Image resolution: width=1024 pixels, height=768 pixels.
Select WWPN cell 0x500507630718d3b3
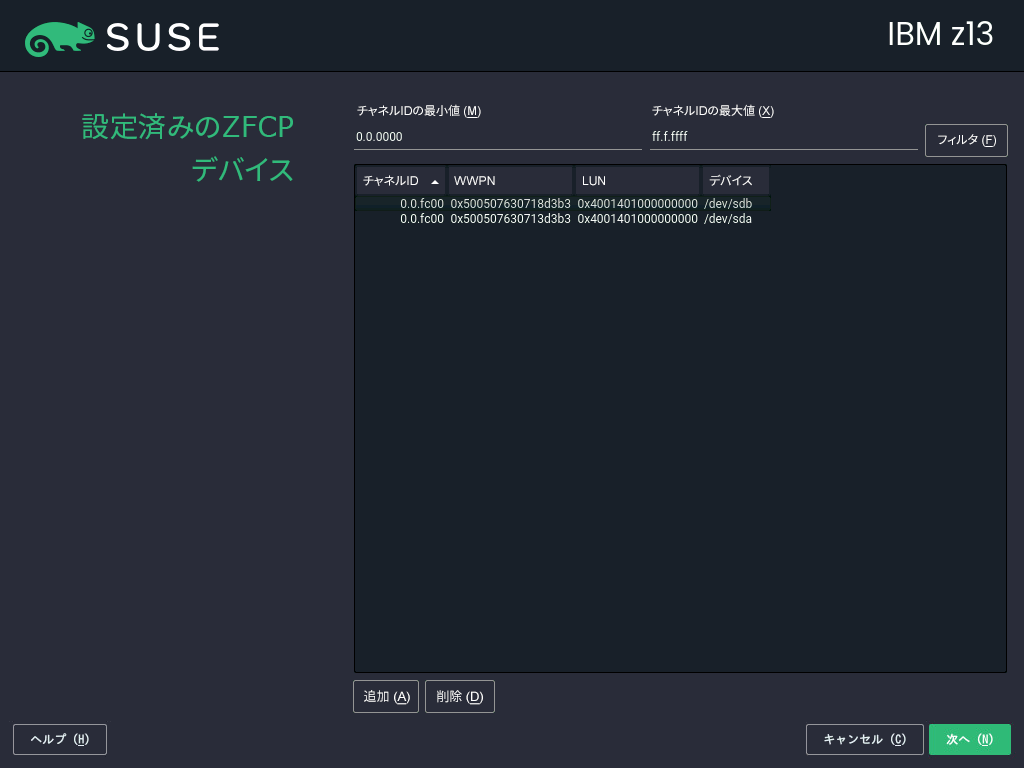point(510,204)
